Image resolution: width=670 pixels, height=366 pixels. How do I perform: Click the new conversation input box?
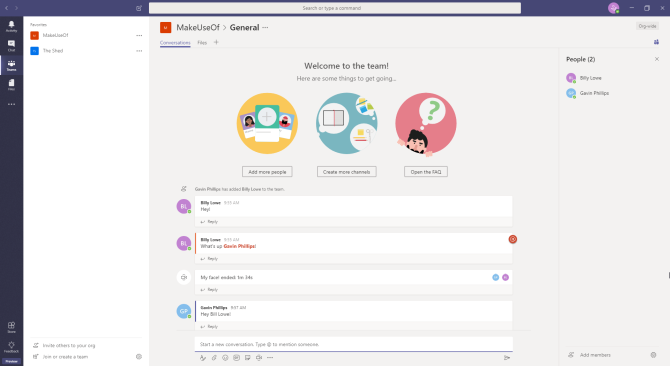353,344
